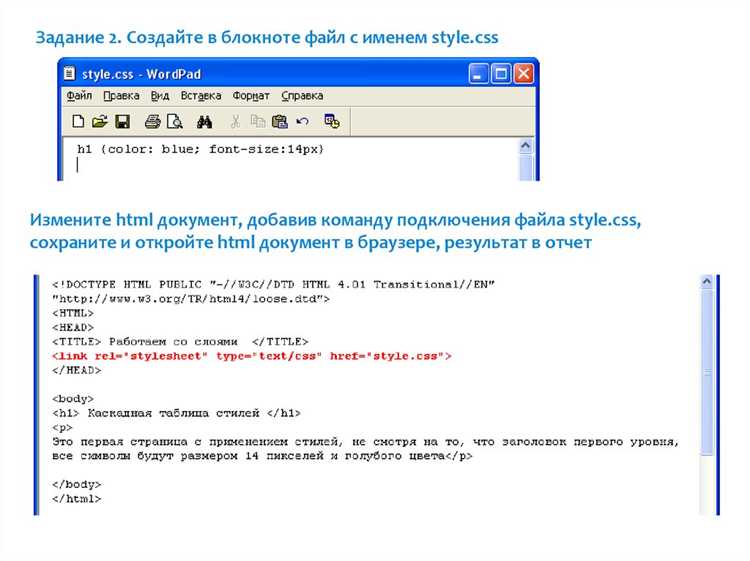Open the Формат menu

251,96
